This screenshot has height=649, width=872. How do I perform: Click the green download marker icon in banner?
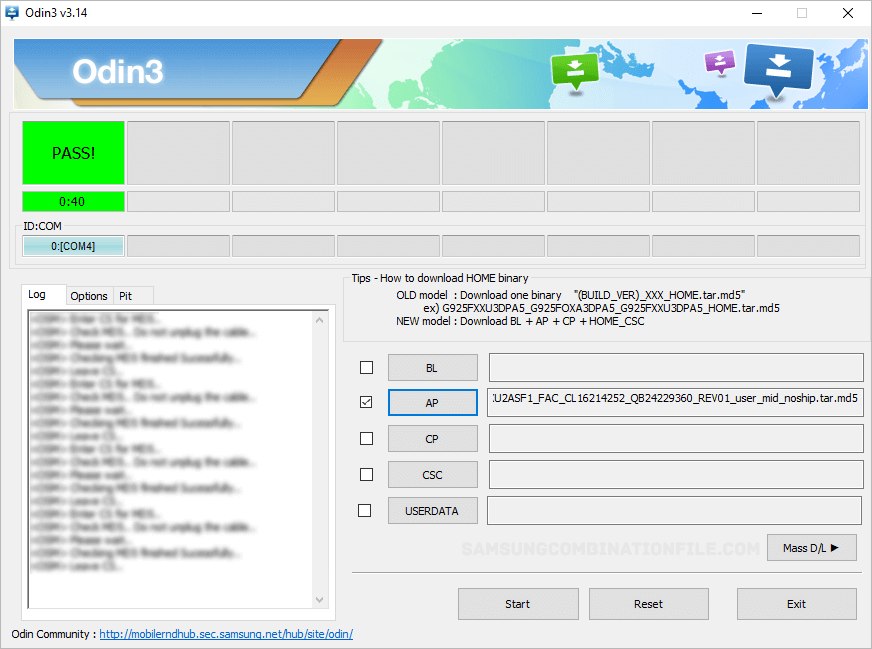point(575,71)
